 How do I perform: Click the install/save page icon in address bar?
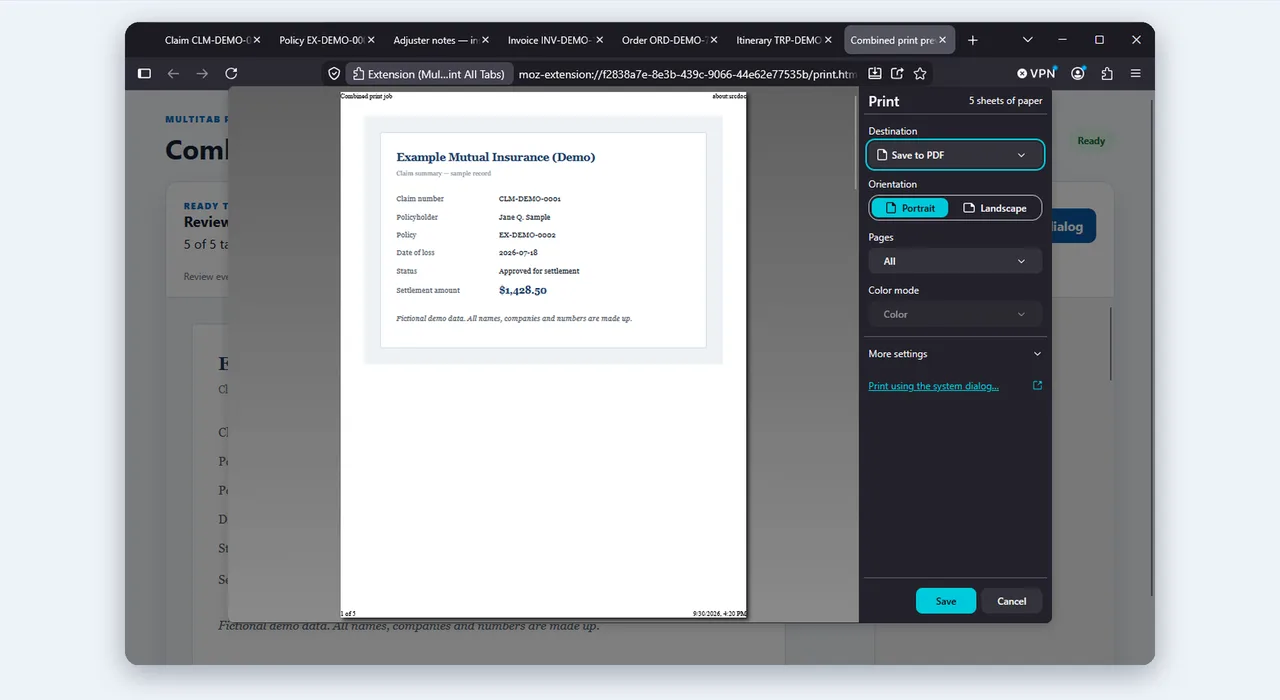[874, 73]
